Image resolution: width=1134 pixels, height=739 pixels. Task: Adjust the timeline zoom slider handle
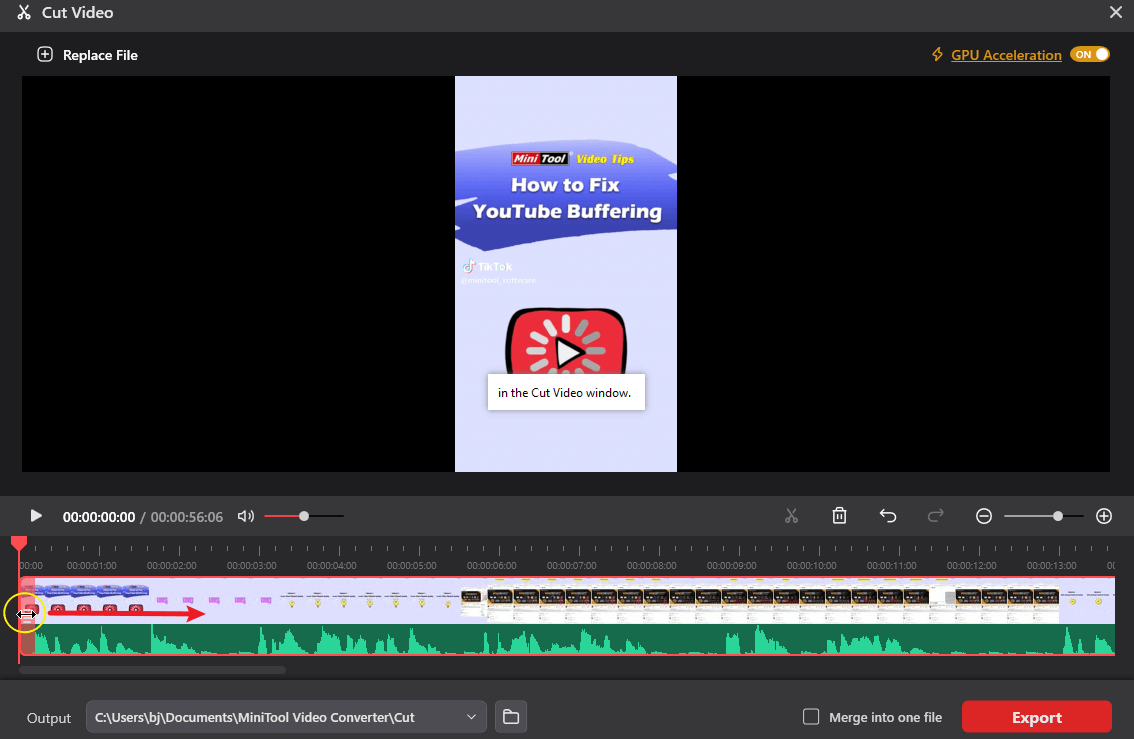[1058, 516]
